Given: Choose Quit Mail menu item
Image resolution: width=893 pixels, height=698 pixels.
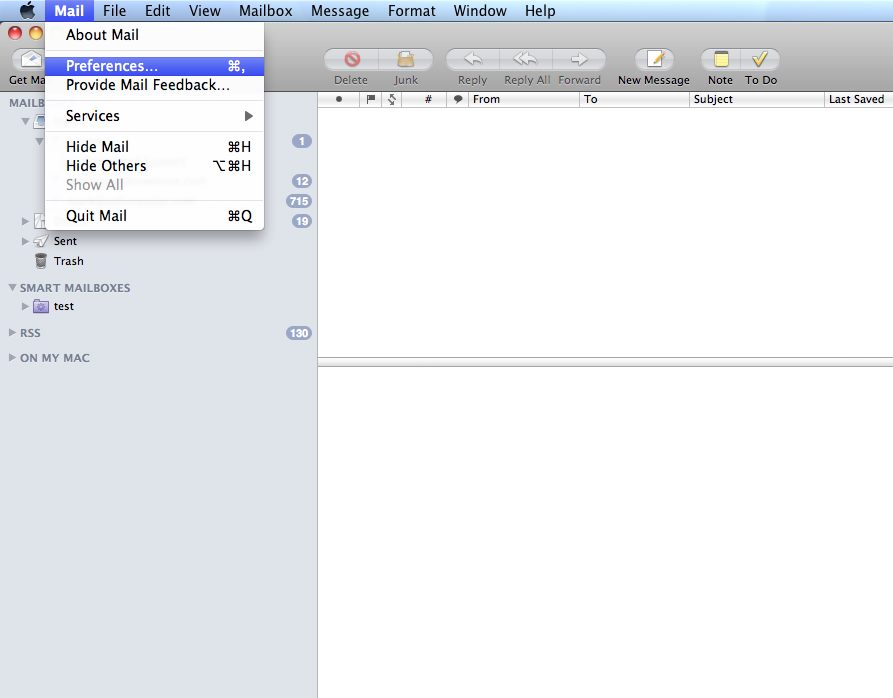Looking at the screenshot, I should (x=154, y=216).
